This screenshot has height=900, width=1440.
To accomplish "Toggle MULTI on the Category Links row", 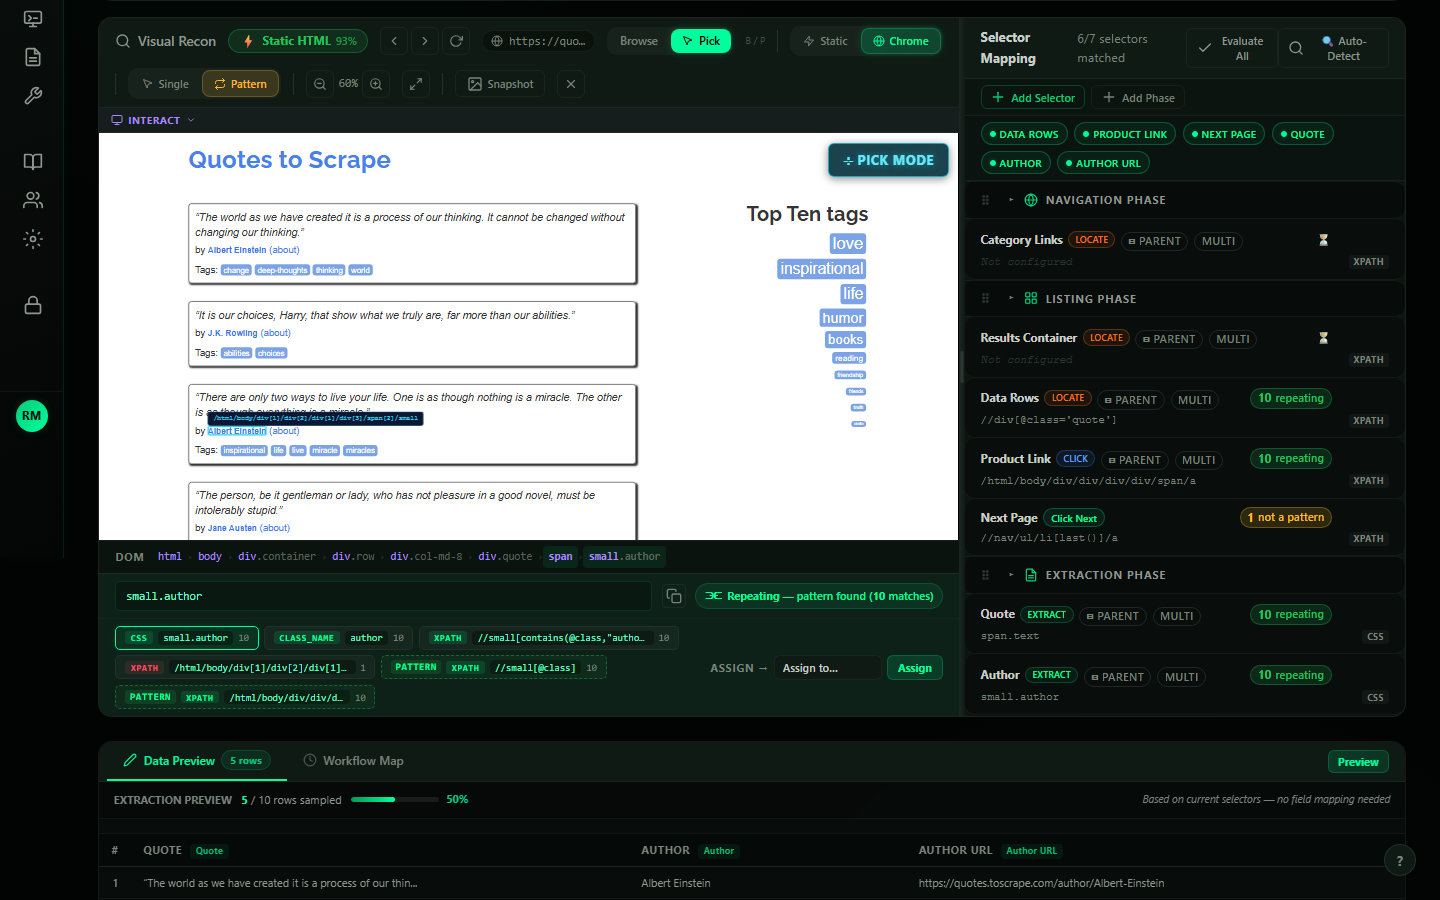I will [1218, 241].
